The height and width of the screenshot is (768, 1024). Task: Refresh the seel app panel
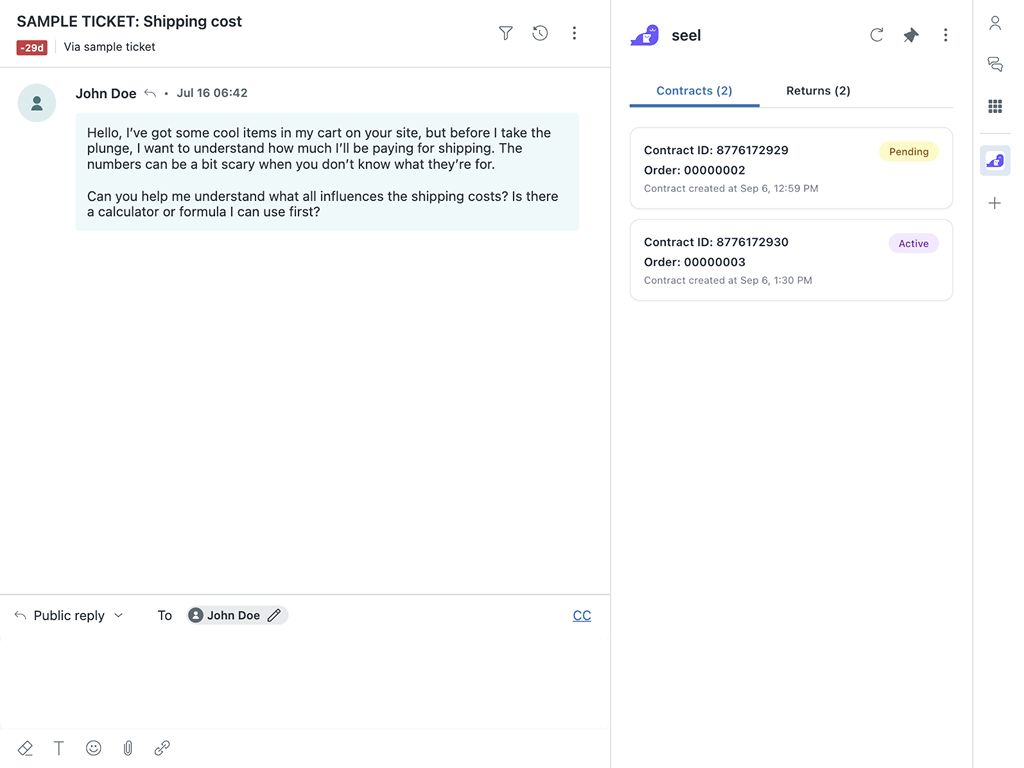tap(877, 35)
